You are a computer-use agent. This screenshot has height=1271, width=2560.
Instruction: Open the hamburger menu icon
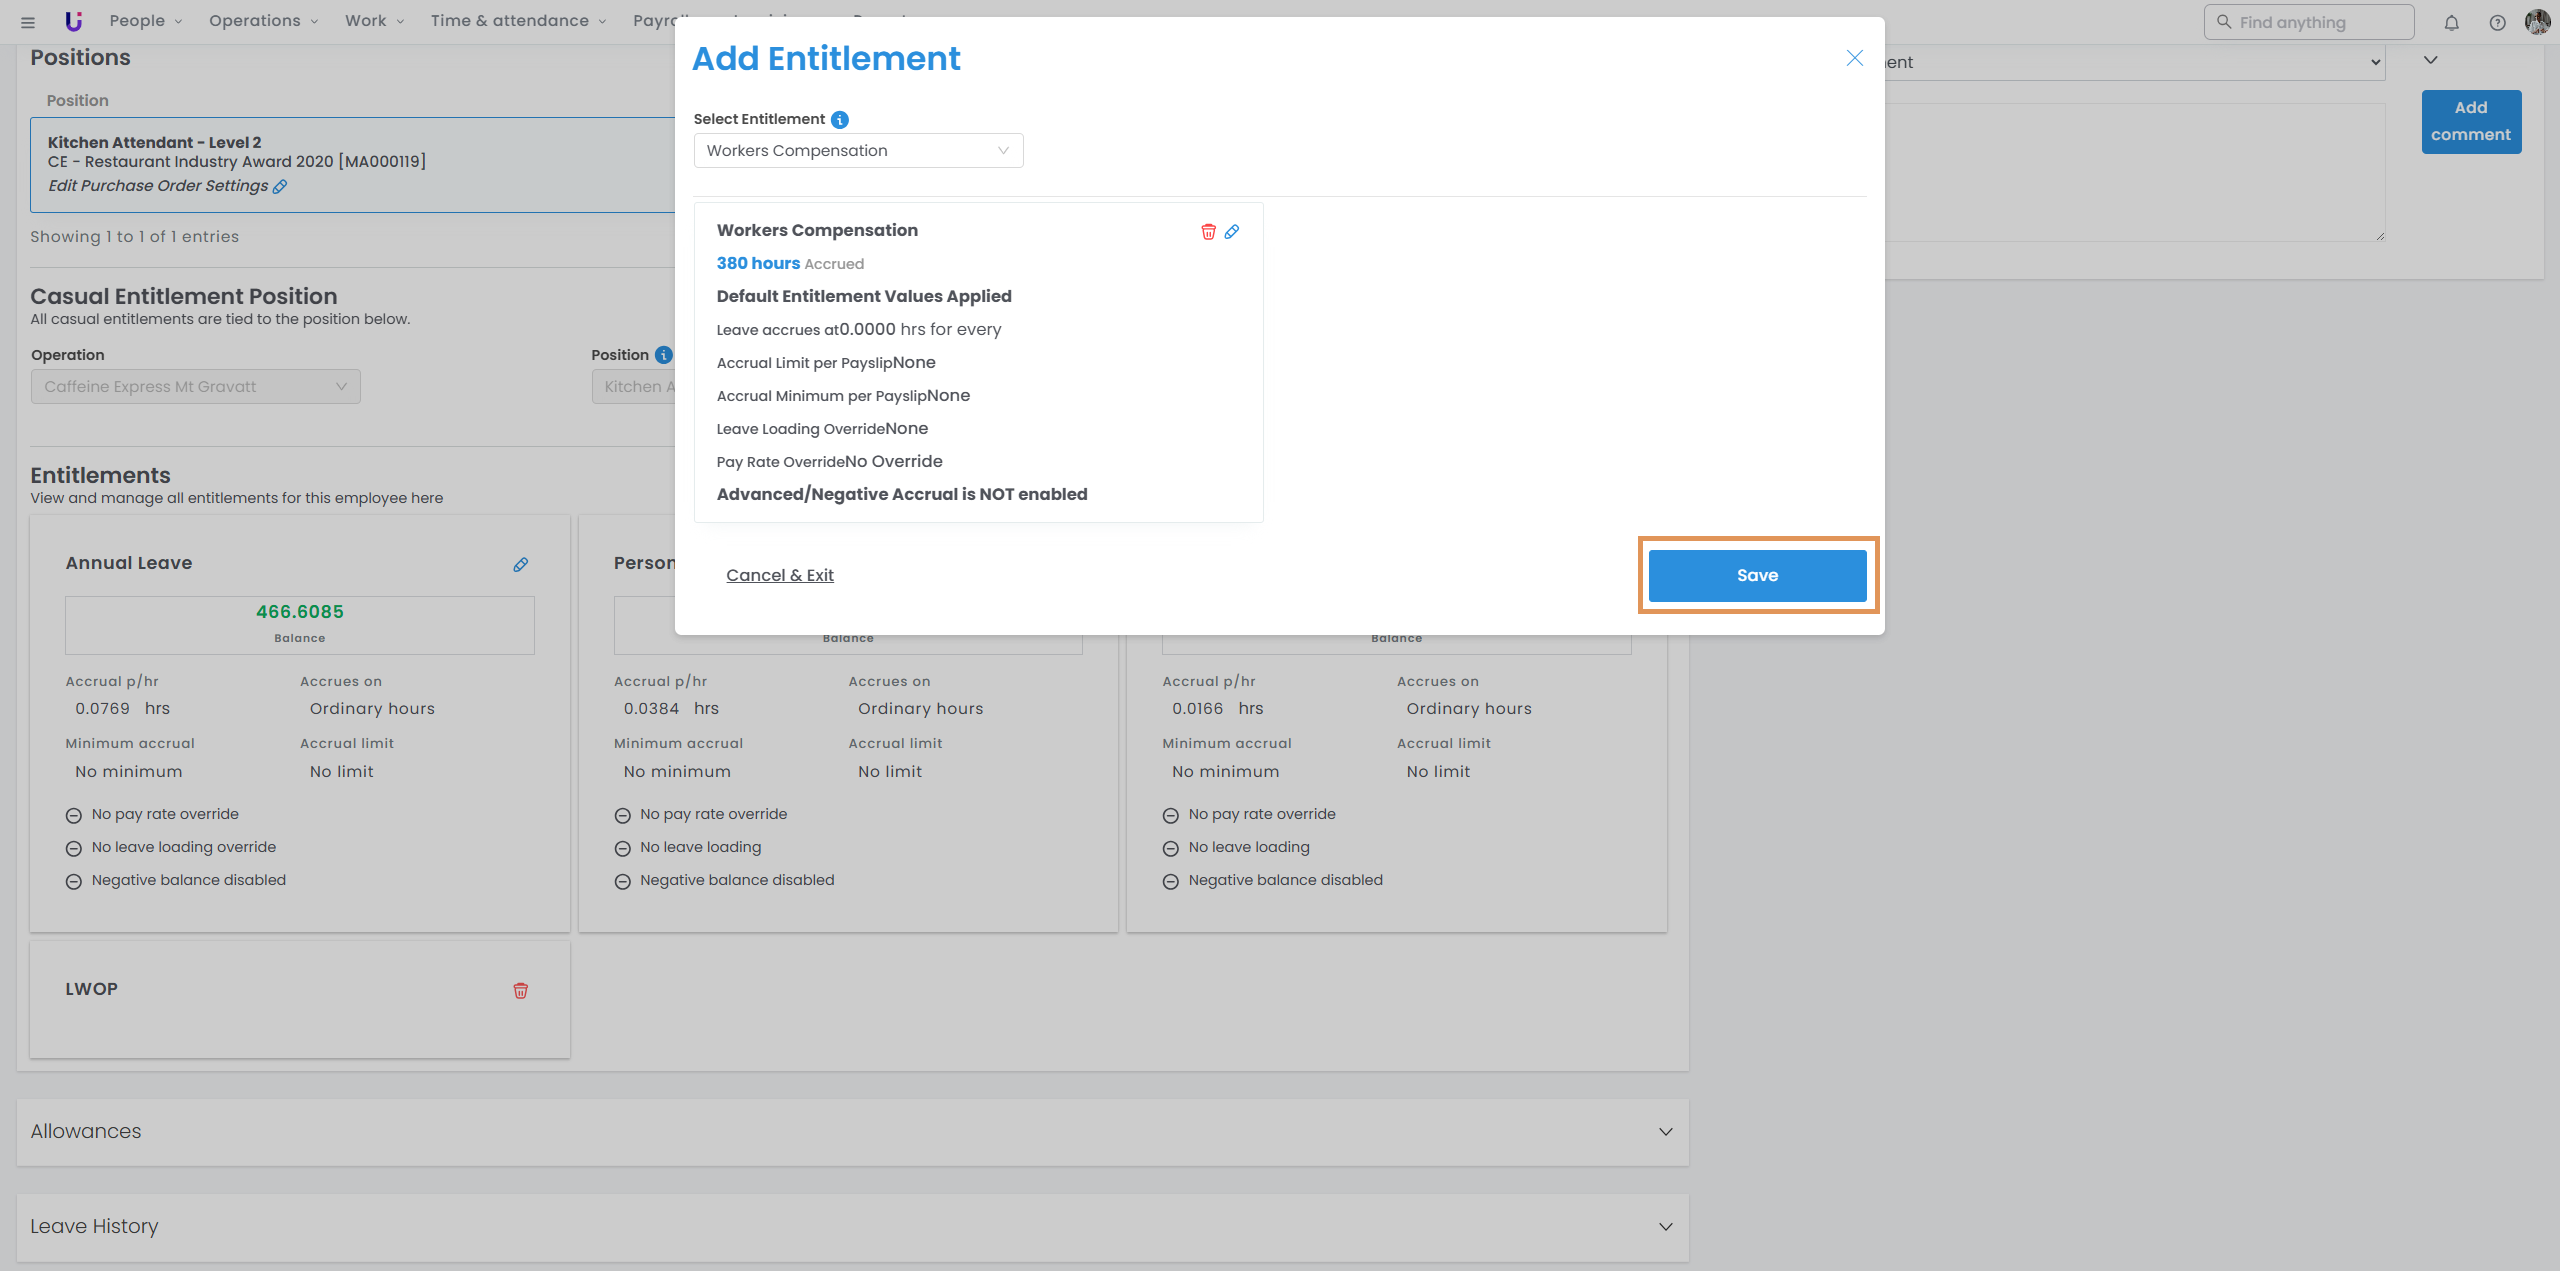click(x=28, y=22)
